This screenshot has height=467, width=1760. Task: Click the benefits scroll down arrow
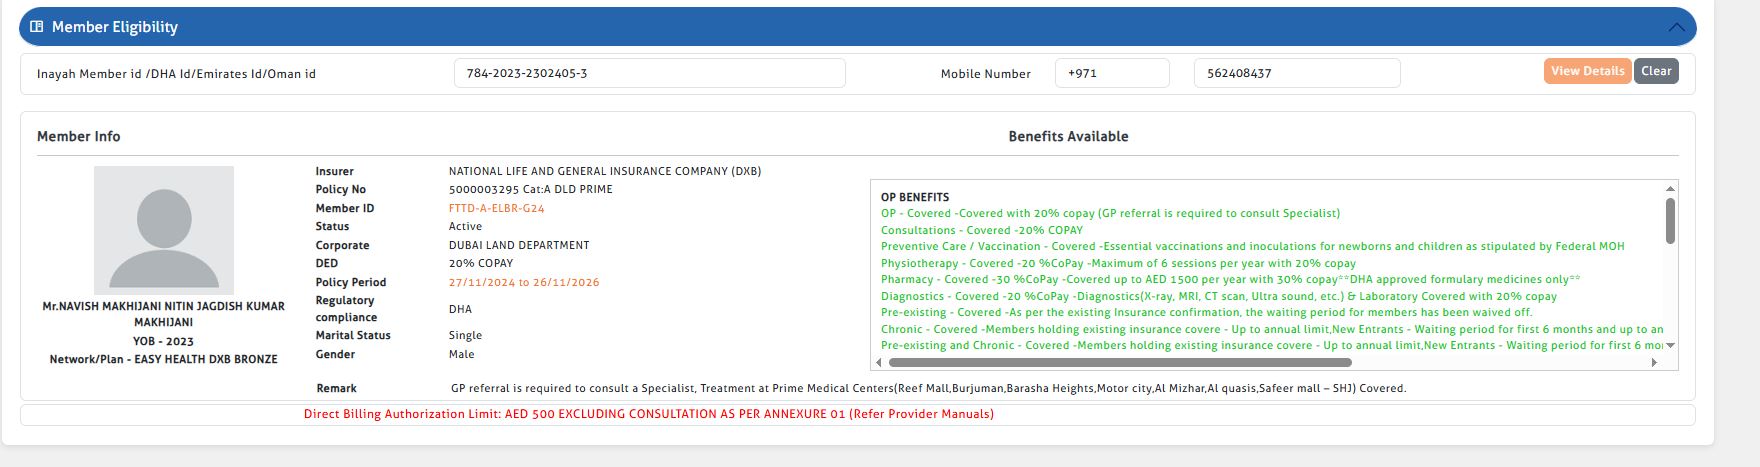[1670, 346]
